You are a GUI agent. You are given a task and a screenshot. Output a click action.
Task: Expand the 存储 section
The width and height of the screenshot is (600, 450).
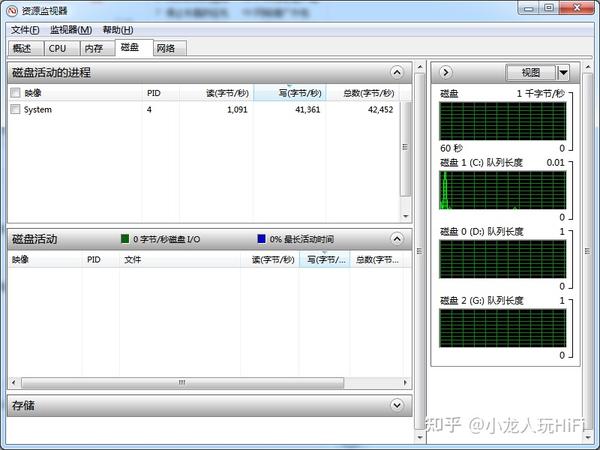(397, 405)
